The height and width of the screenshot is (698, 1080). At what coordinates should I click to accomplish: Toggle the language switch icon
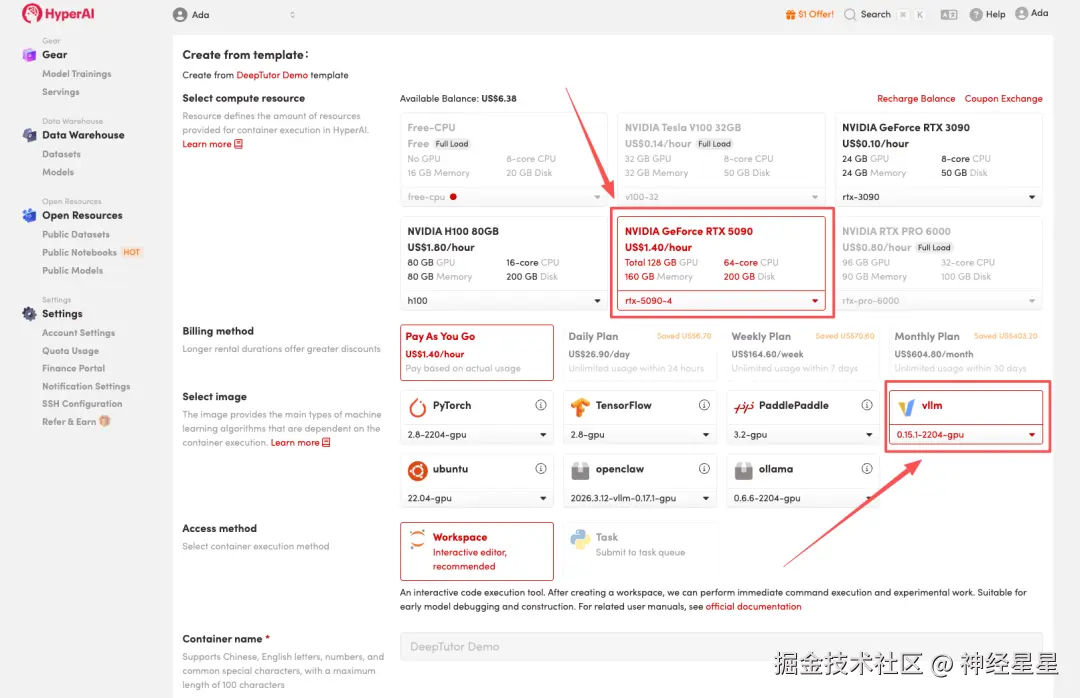click(x=948, y=14)
